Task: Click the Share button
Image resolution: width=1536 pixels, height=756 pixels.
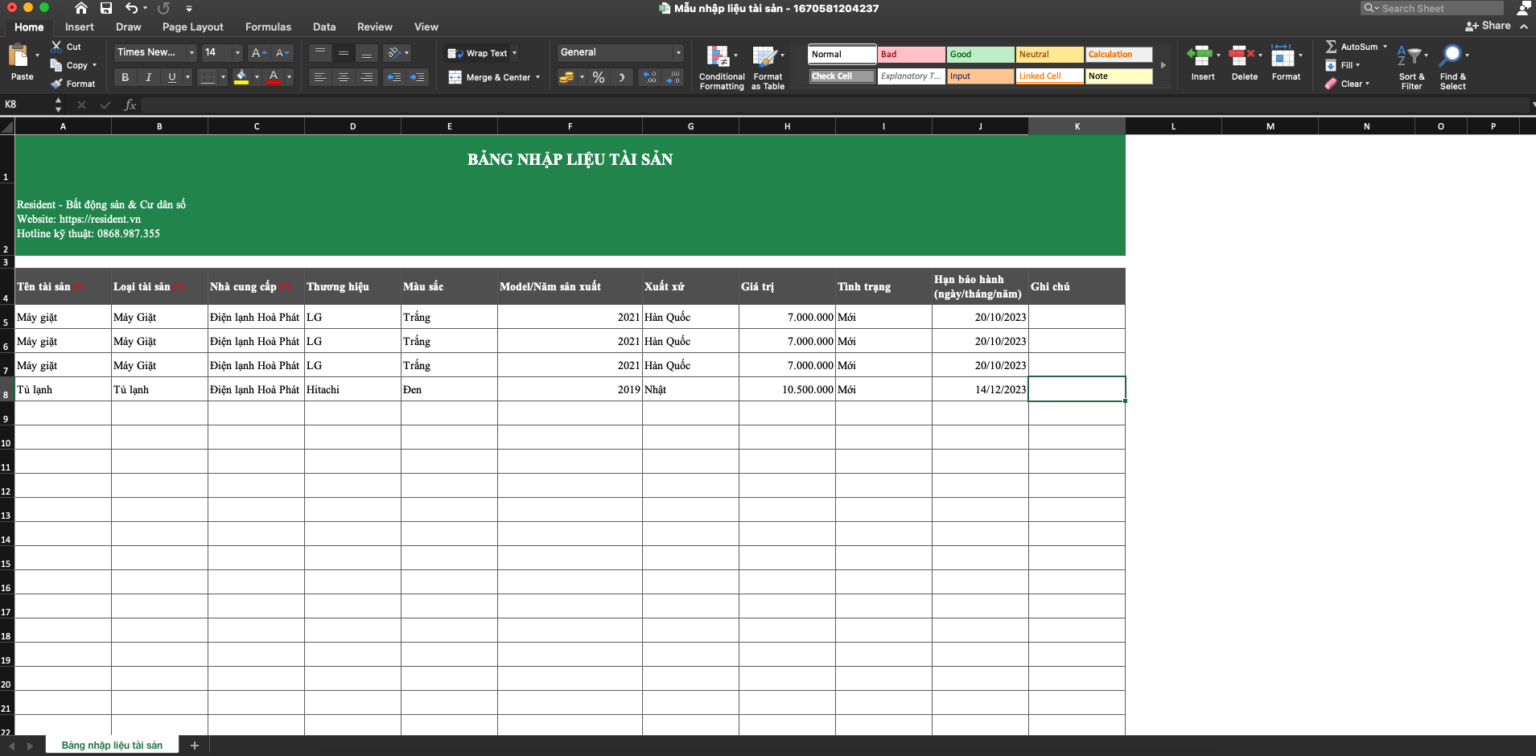Action: (x=1488, y=26)
